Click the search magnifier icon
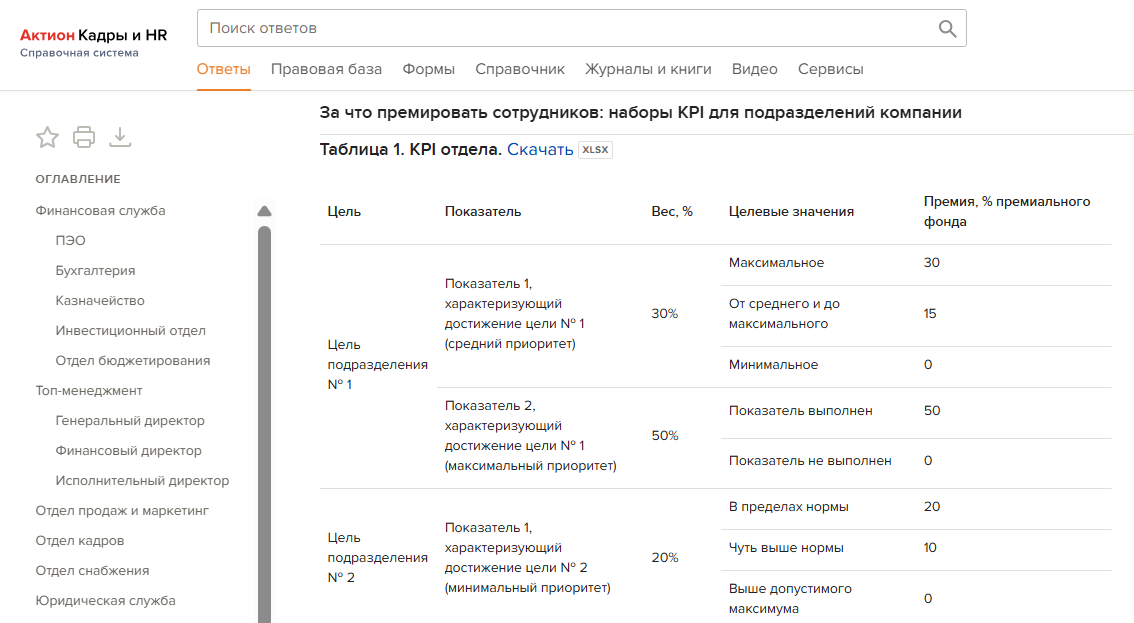 click(x=947, y=28)
